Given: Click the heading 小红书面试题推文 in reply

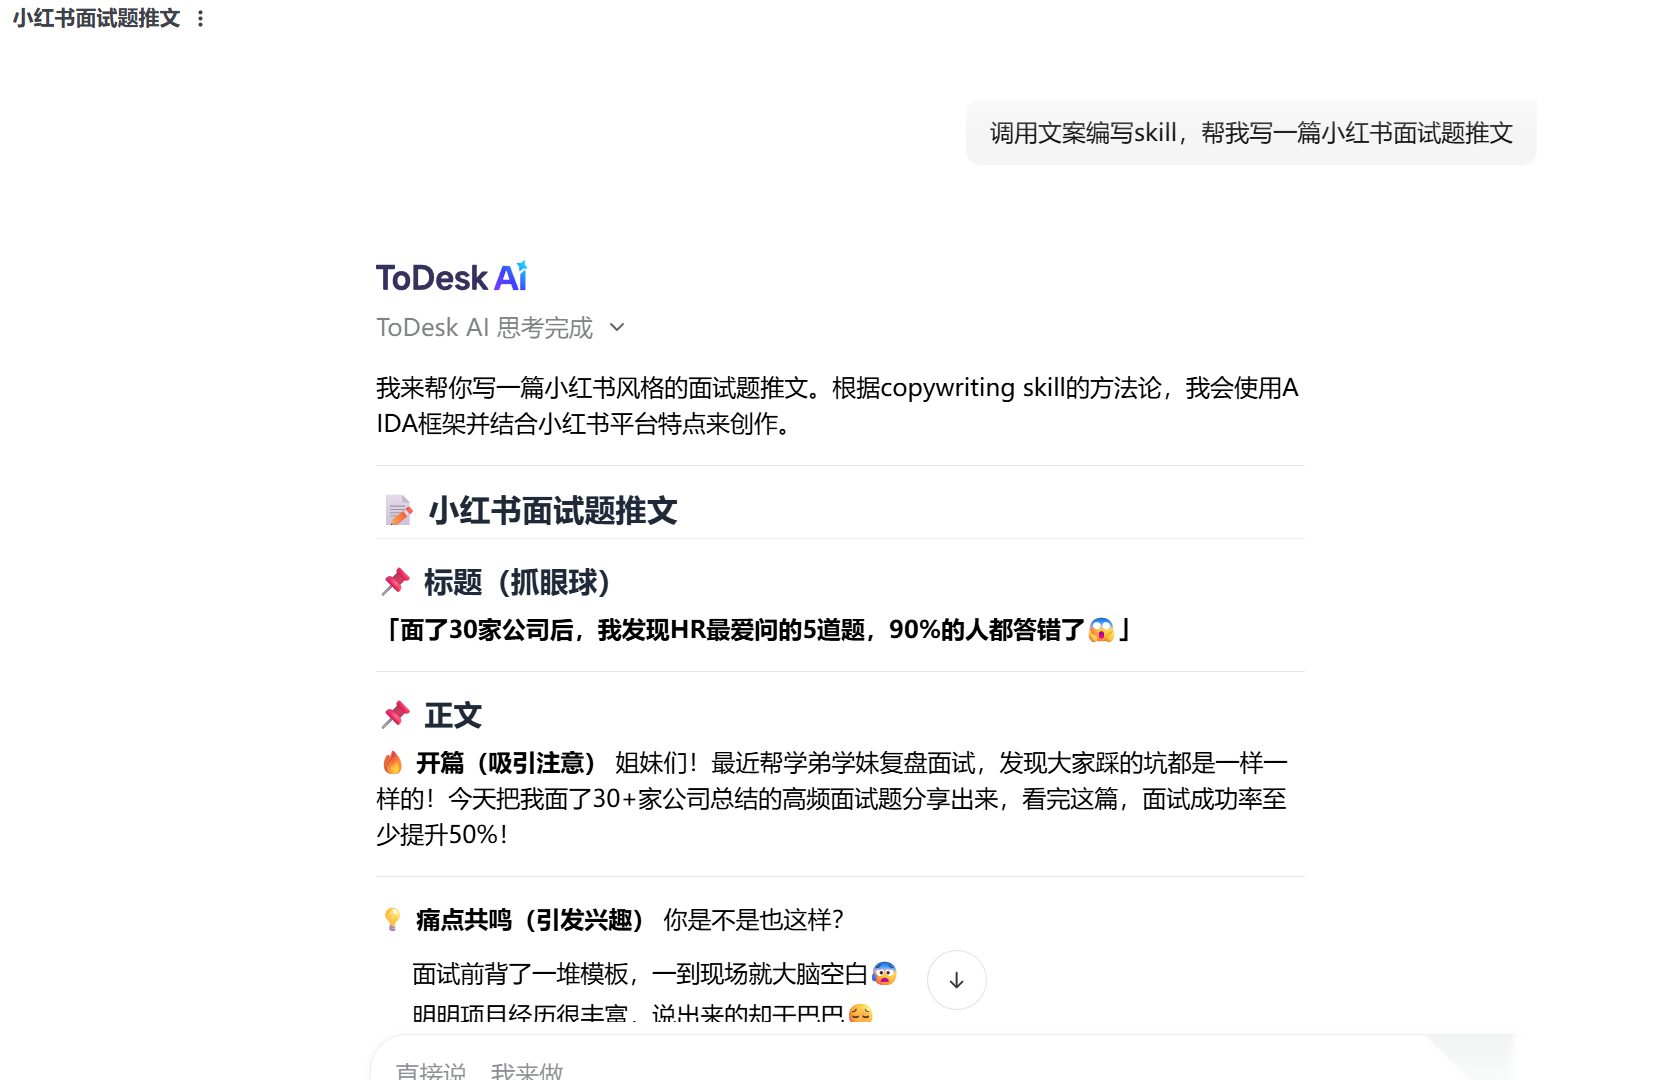Looking at the screenshot, I should pos(553,511).
